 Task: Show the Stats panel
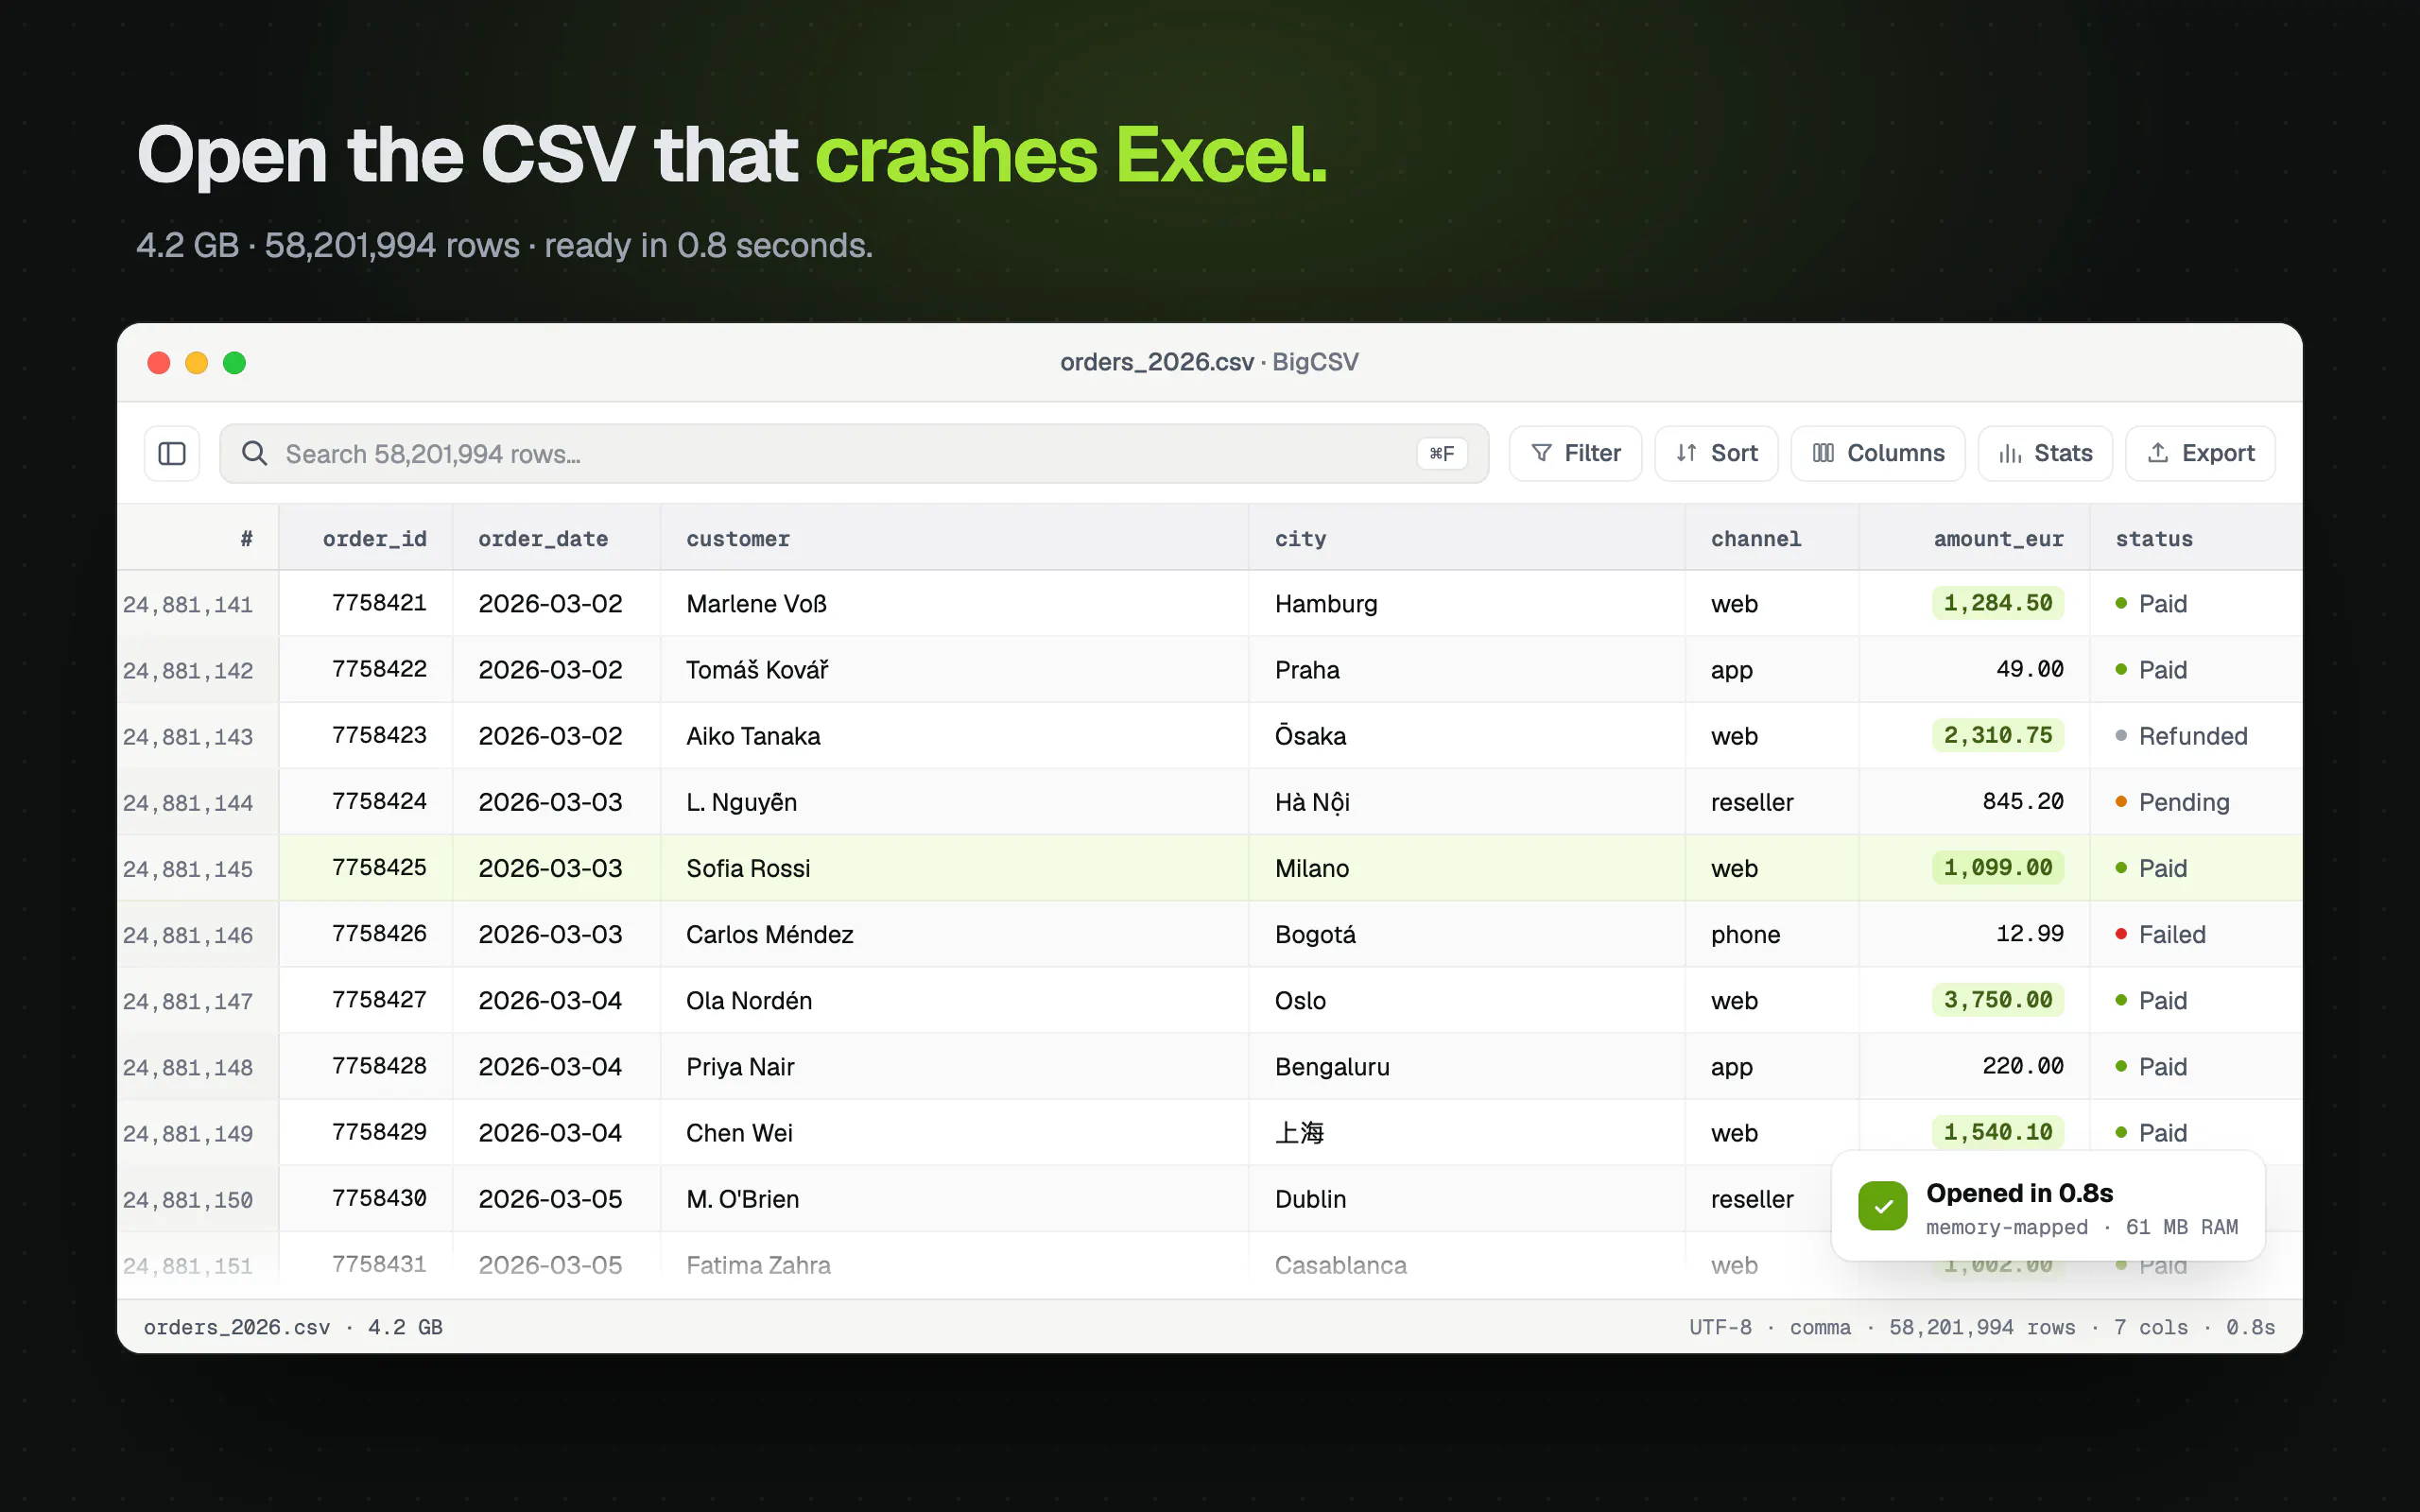point(2045,454)
